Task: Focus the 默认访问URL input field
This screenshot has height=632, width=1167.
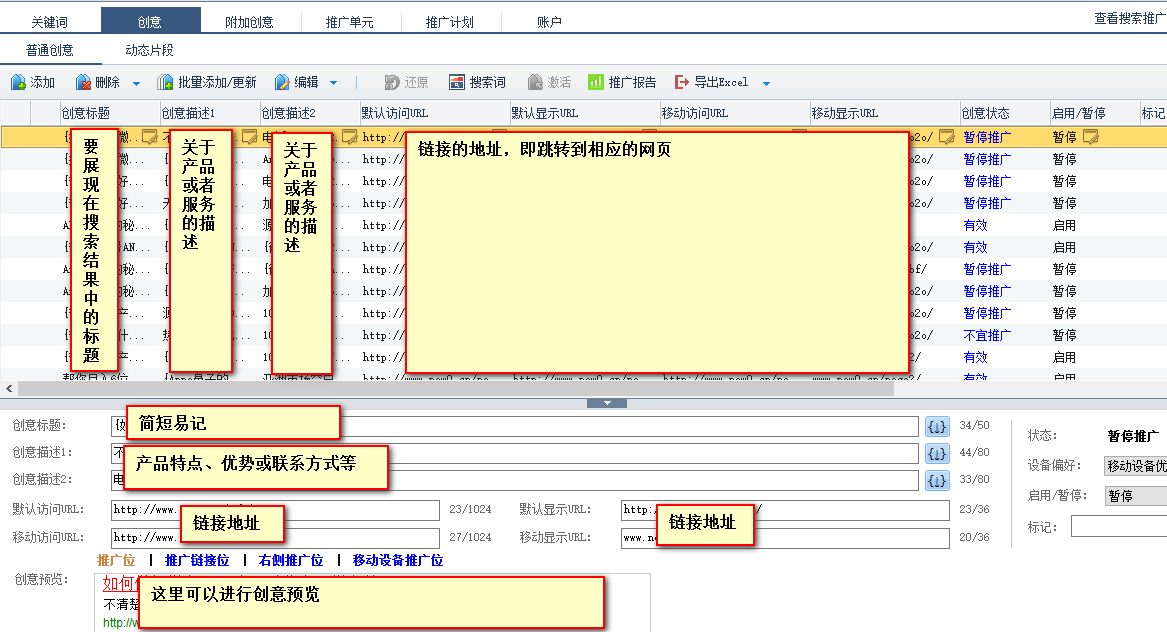Action: (x=275, y=510)
